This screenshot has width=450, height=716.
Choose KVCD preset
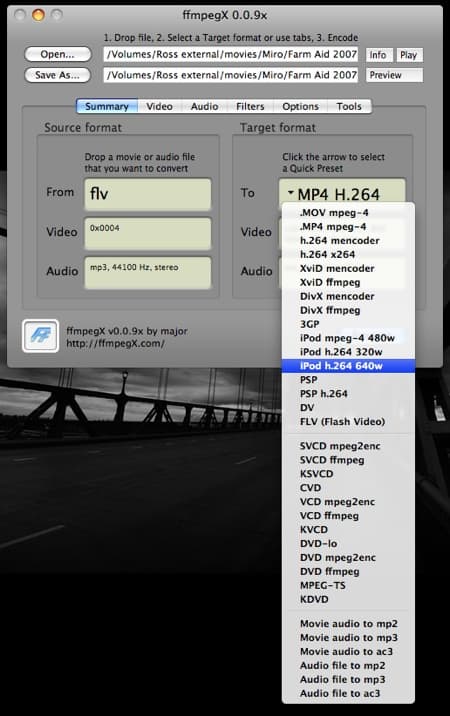point(348,530)
